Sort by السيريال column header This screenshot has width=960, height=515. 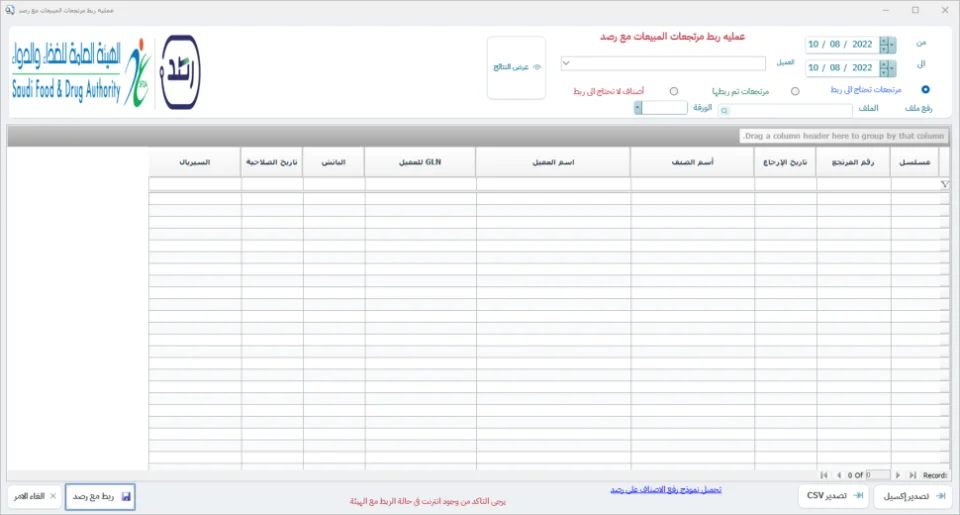pyautogui.click(x=194, y=162)
